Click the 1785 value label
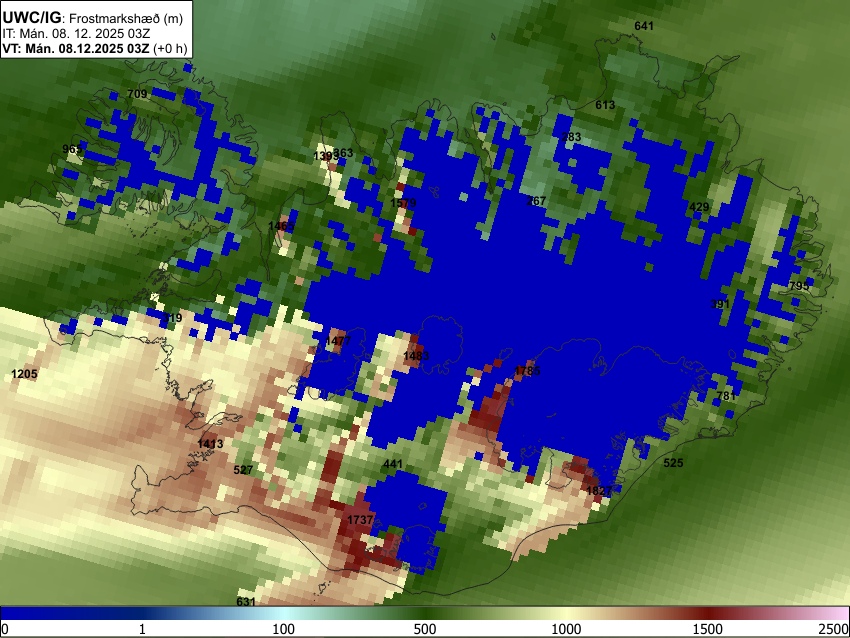The width and height of the screenshot is (850, 638). click(x=527, y=371)
